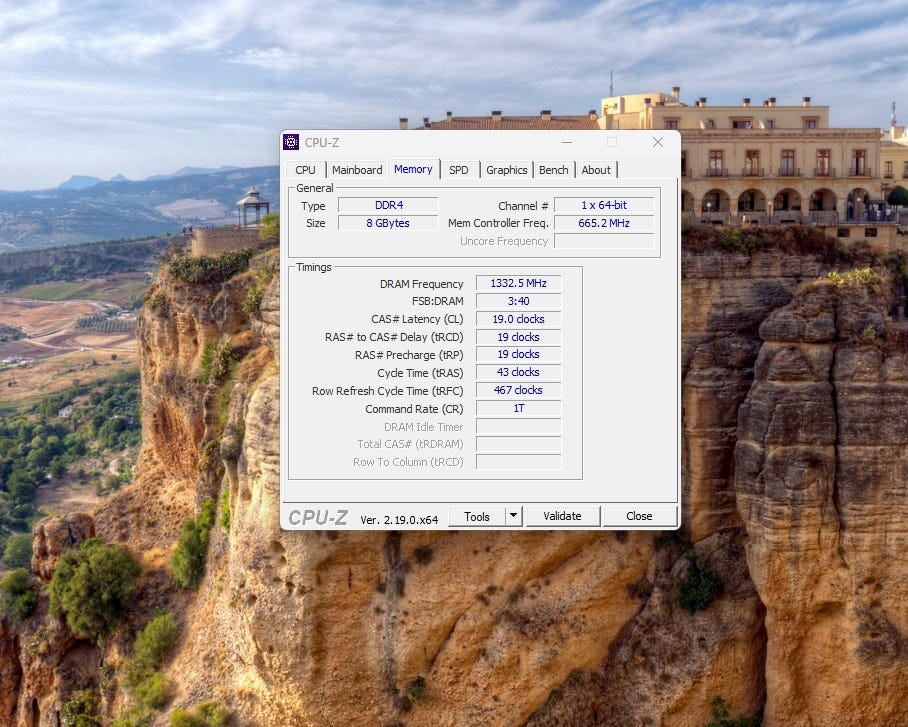Click the Command Rate (CR) label

pyautogui.click(x=414, y=409)
